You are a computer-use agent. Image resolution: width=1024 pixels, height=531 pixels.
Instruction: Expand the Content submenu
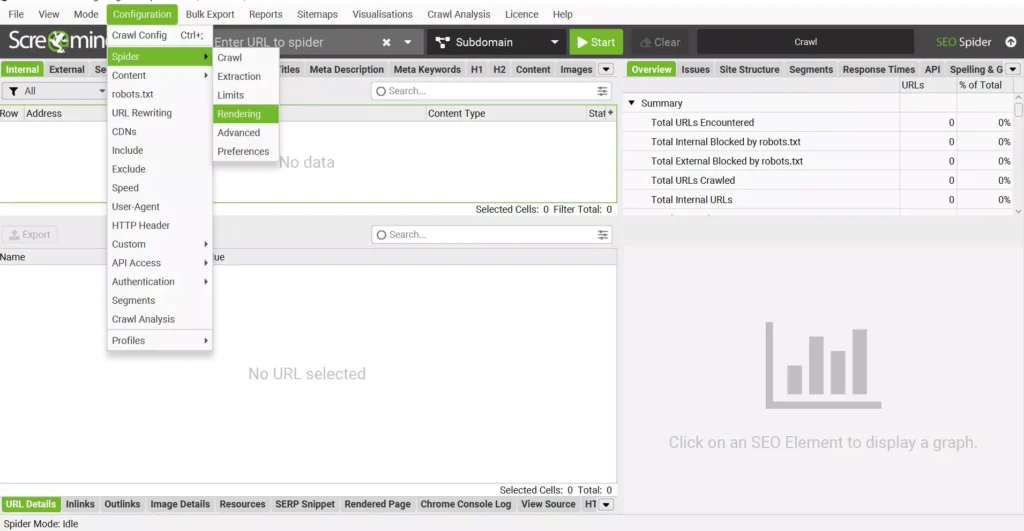coord(159,76)
